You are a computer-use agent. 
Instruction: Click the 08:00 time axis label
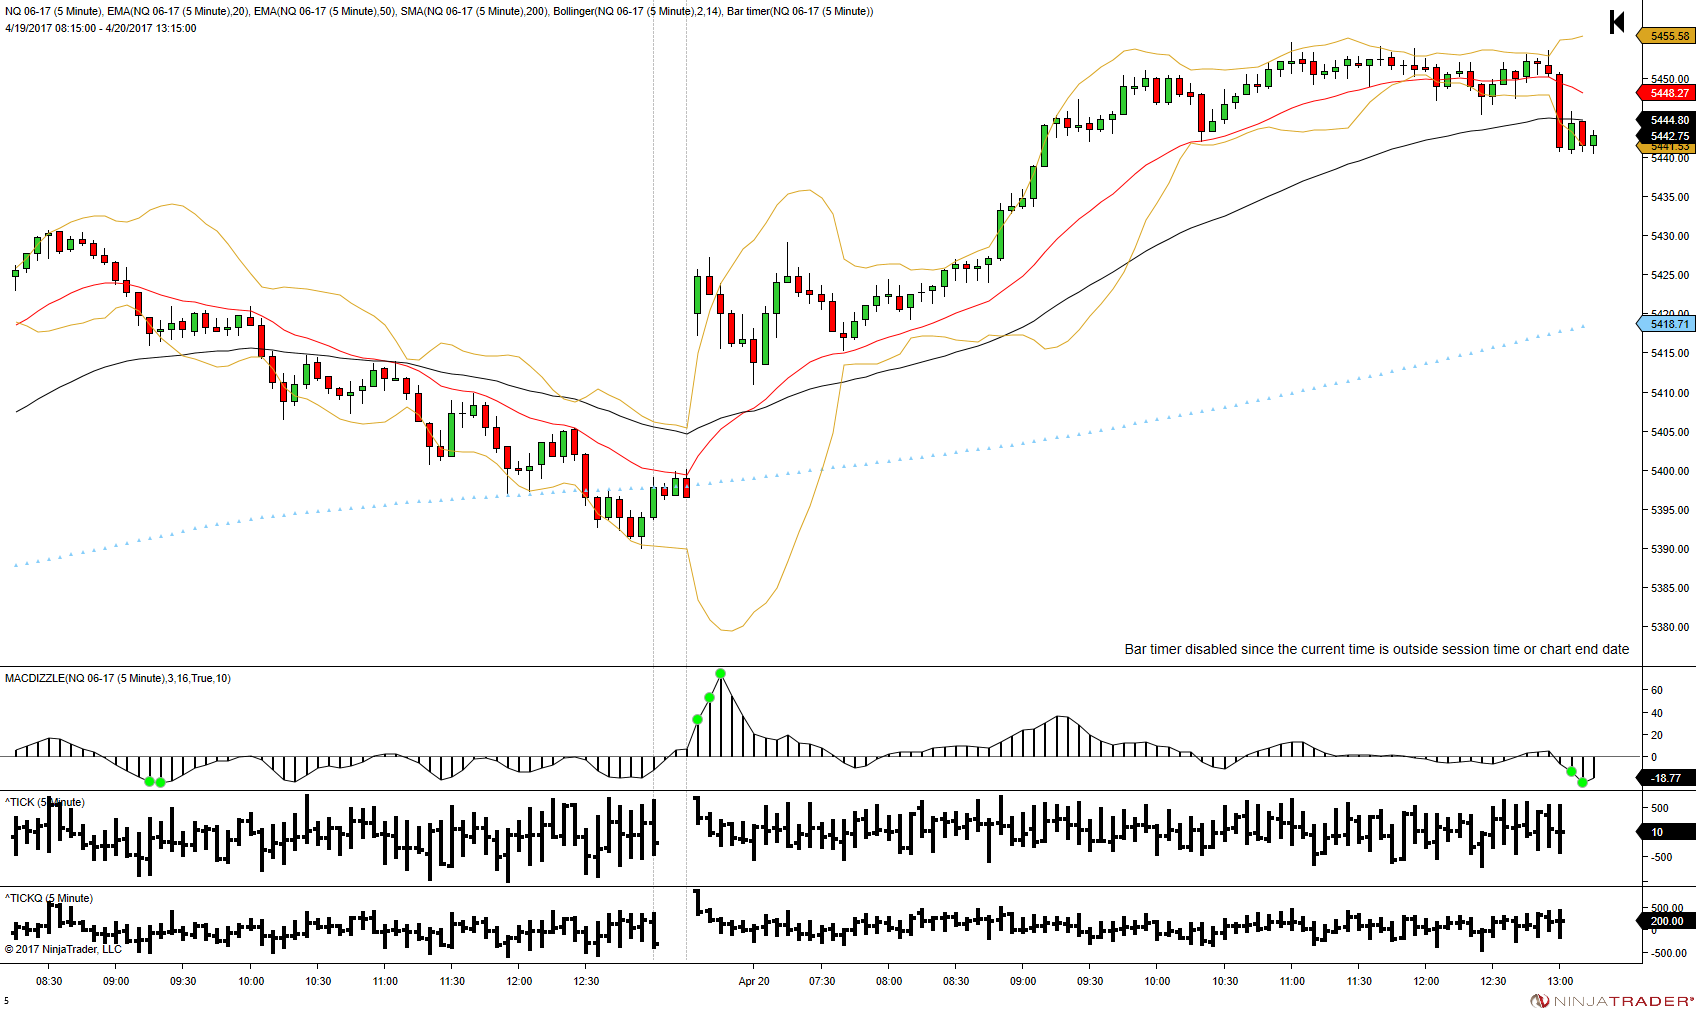[889, 981]
